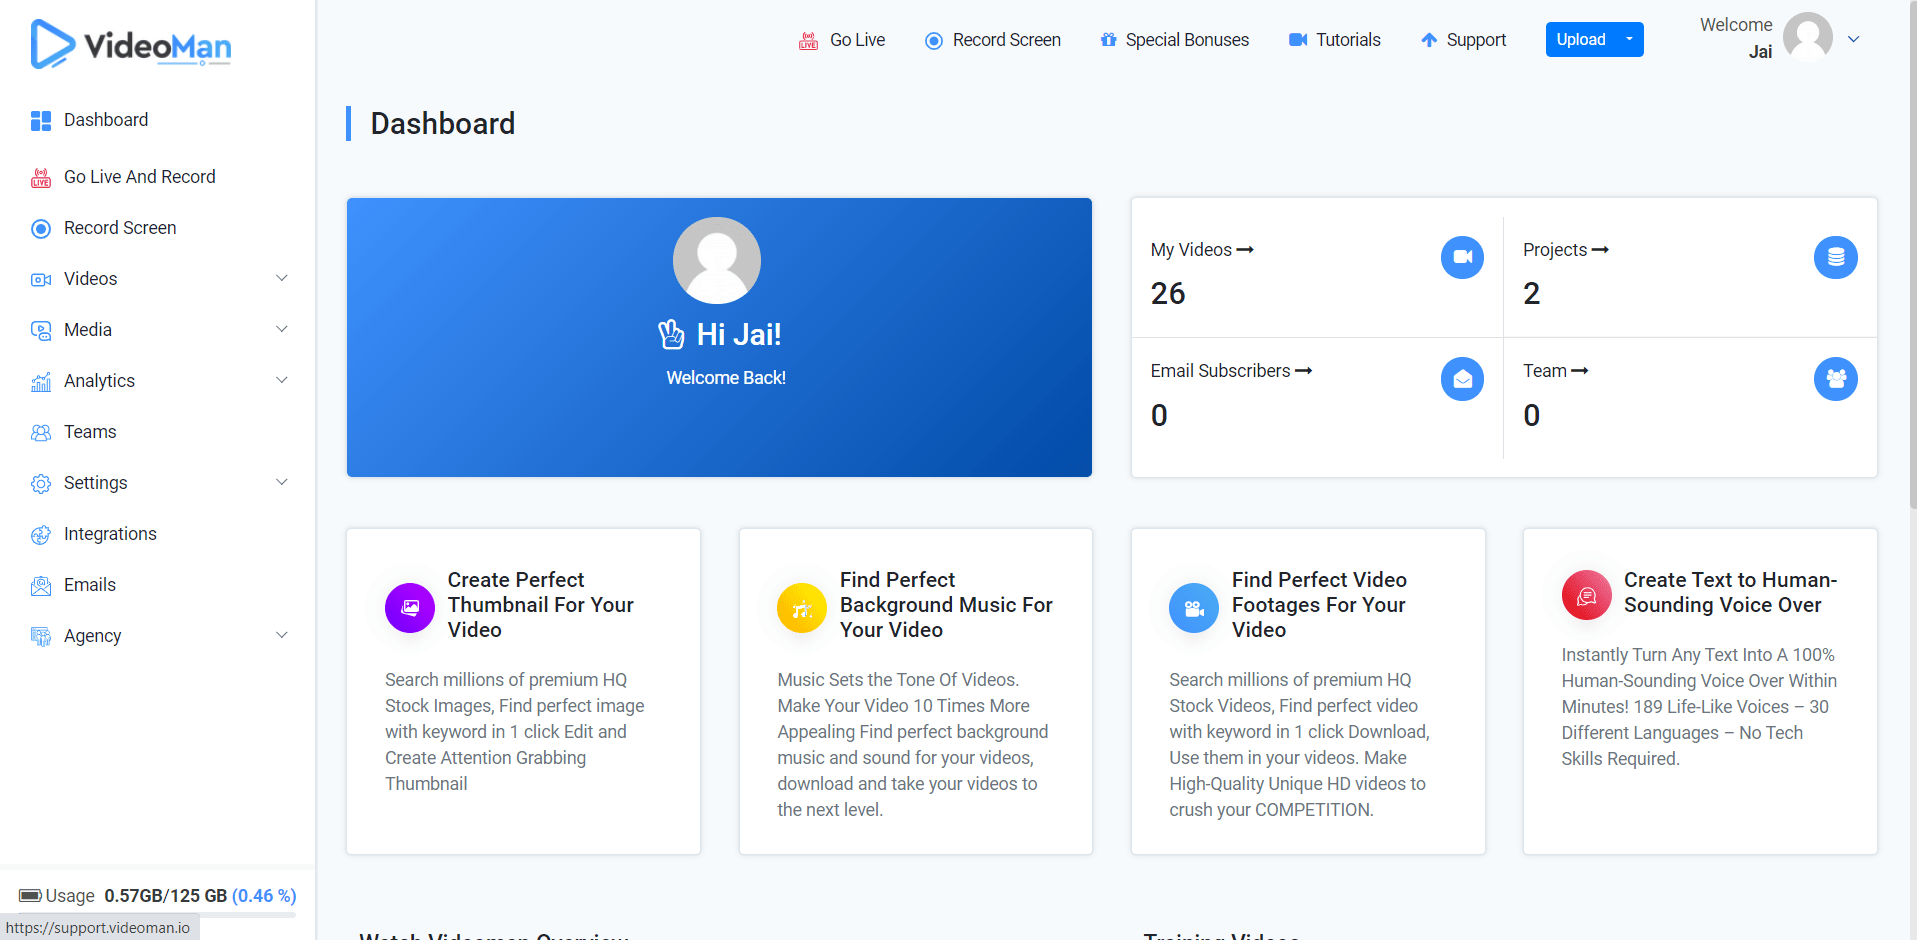1917x940 pixels.
Task: Click the Special Bonuses gift icon
Action: point(1108,40)
